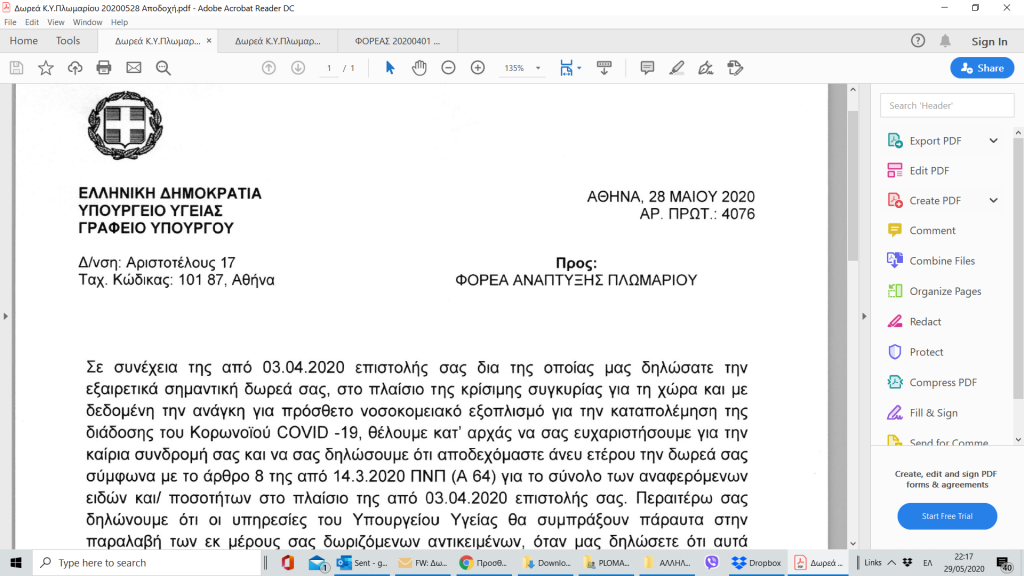Select the highlight text pen tool
This screenshot has width=1024, height=576.
pos(677,68)
